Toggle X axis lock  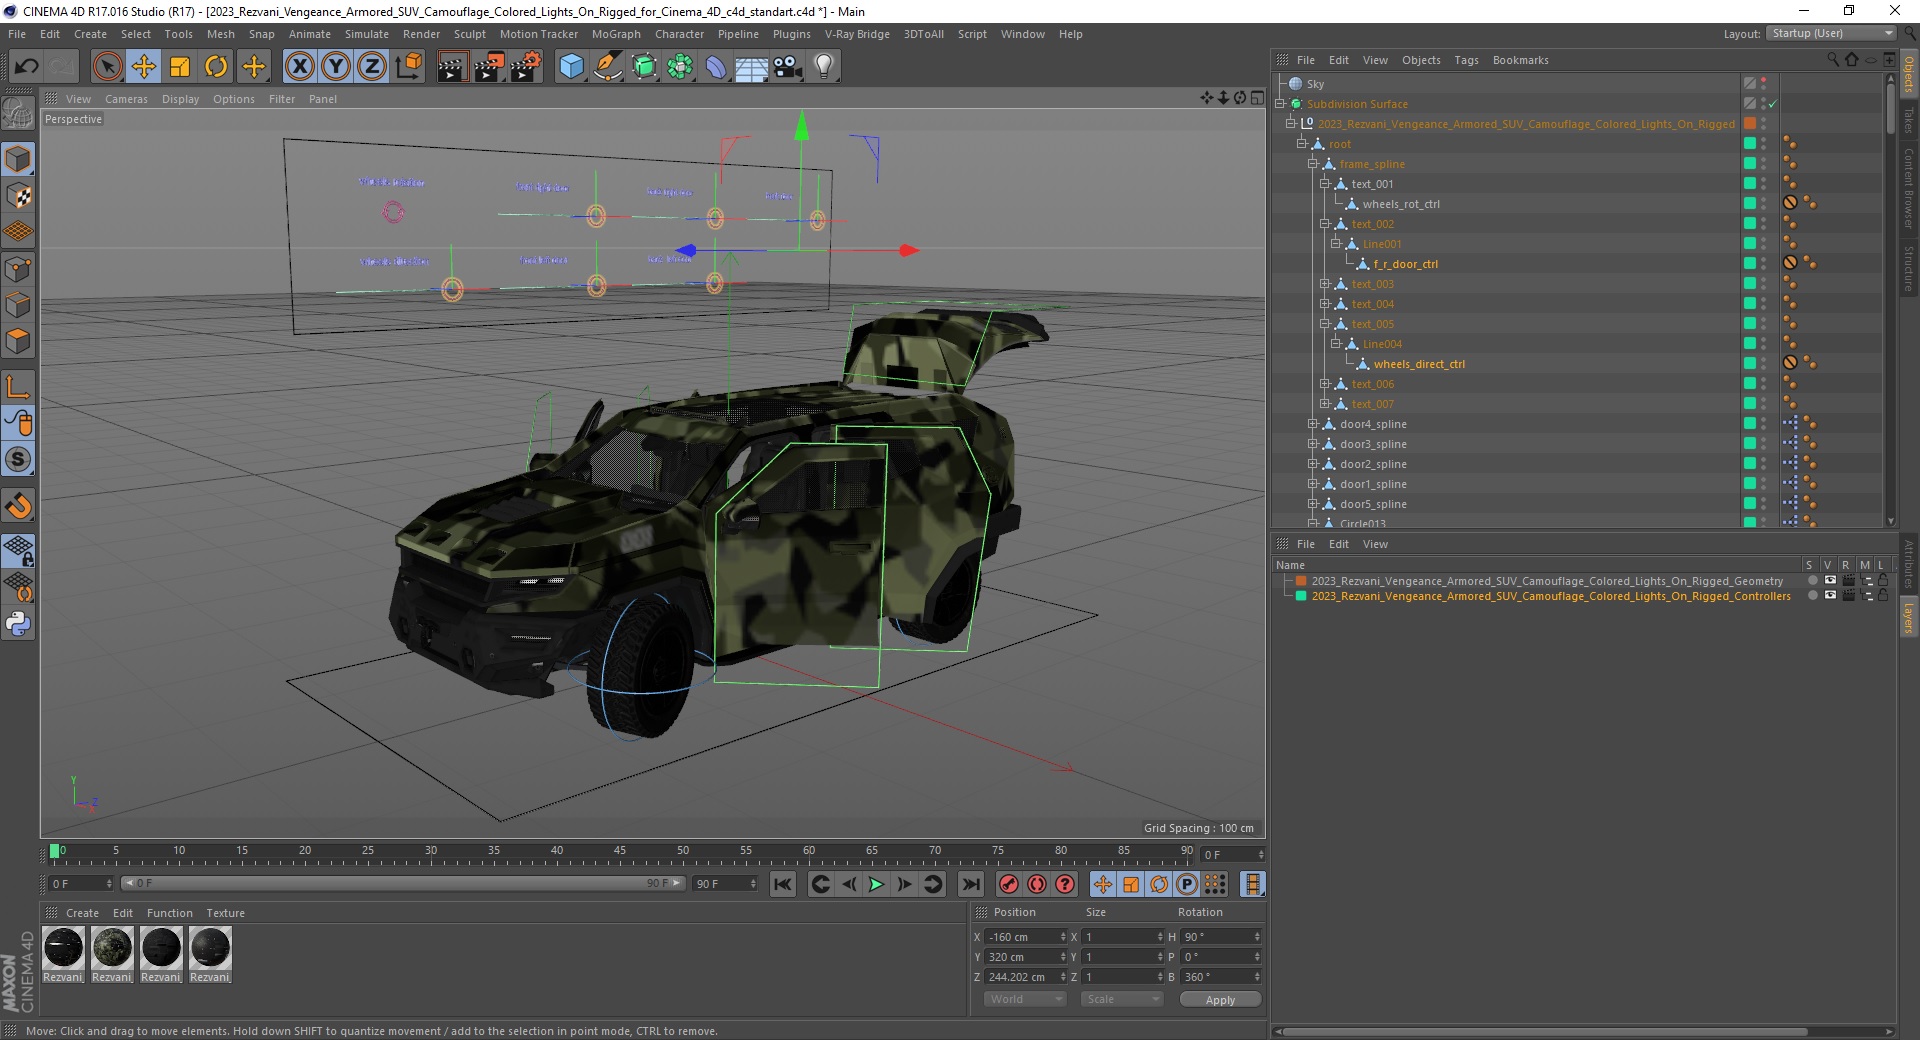[299, 67]
